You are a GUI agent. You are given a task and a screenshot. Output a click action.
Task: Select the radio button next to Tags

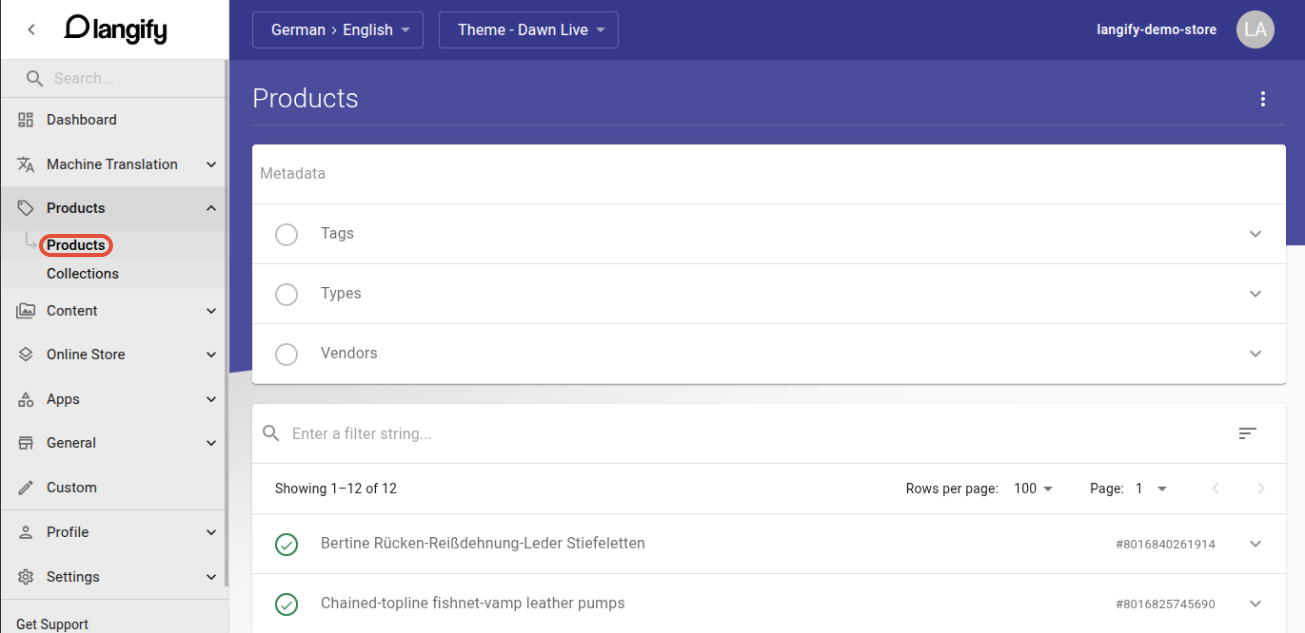point(286,234)
